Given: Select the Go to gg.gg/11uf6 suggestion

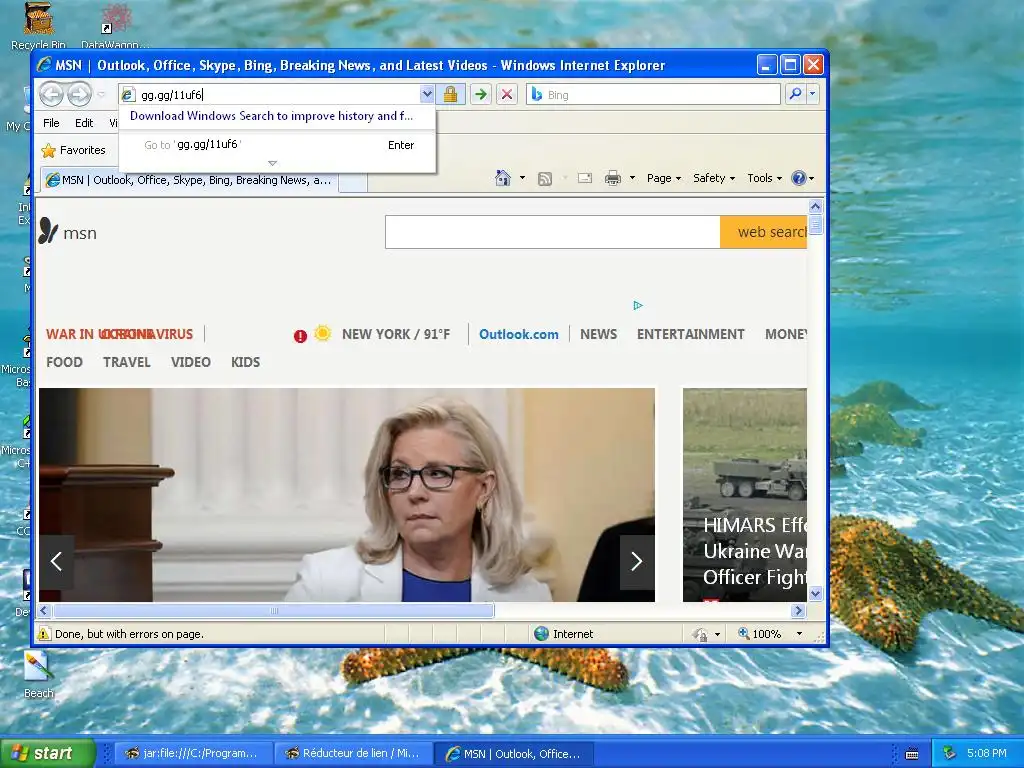Looking at the screenshot, I should [x=278, y=145].
